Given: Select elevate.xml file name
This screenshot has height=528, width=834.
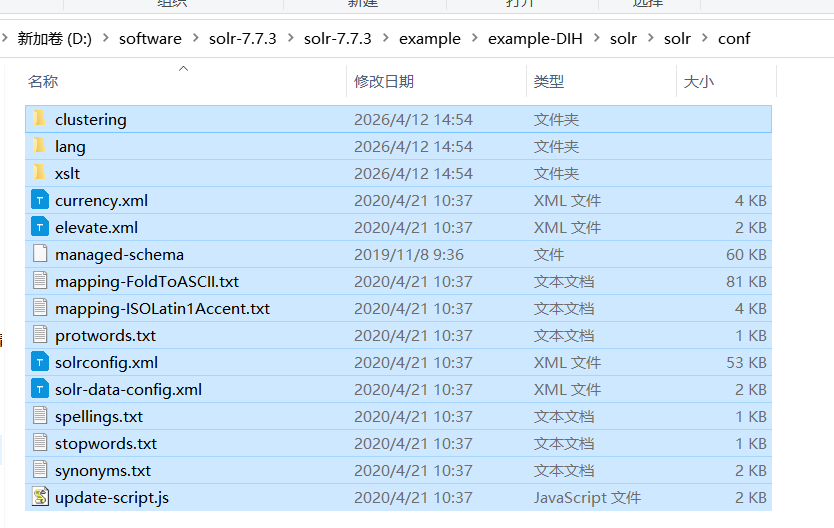Looking at the screenshot, I should point(96,228).
